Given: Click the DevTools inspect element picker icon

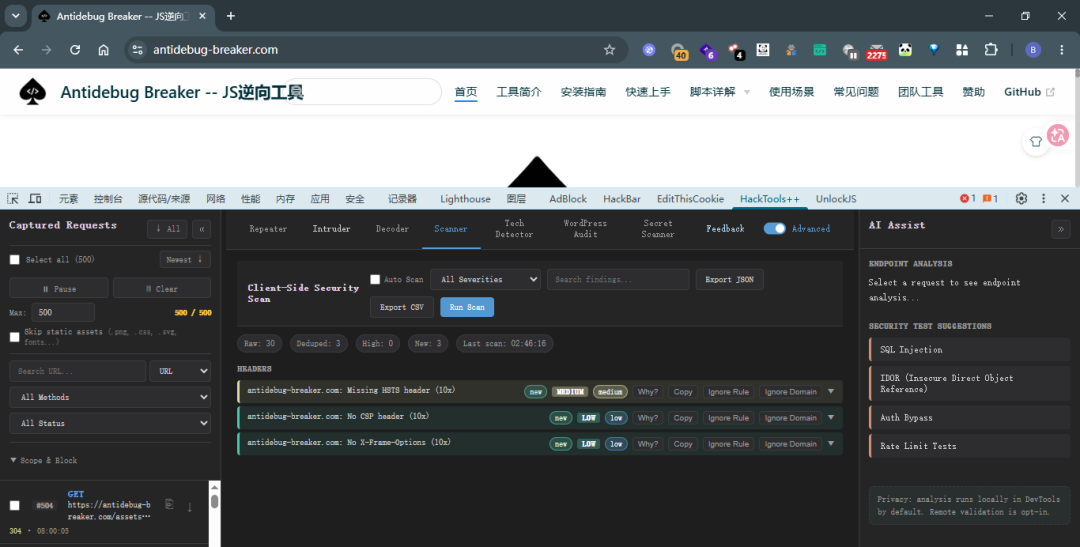Looking at the screenshot, I should pyautogui.click(x=12, y=198).
